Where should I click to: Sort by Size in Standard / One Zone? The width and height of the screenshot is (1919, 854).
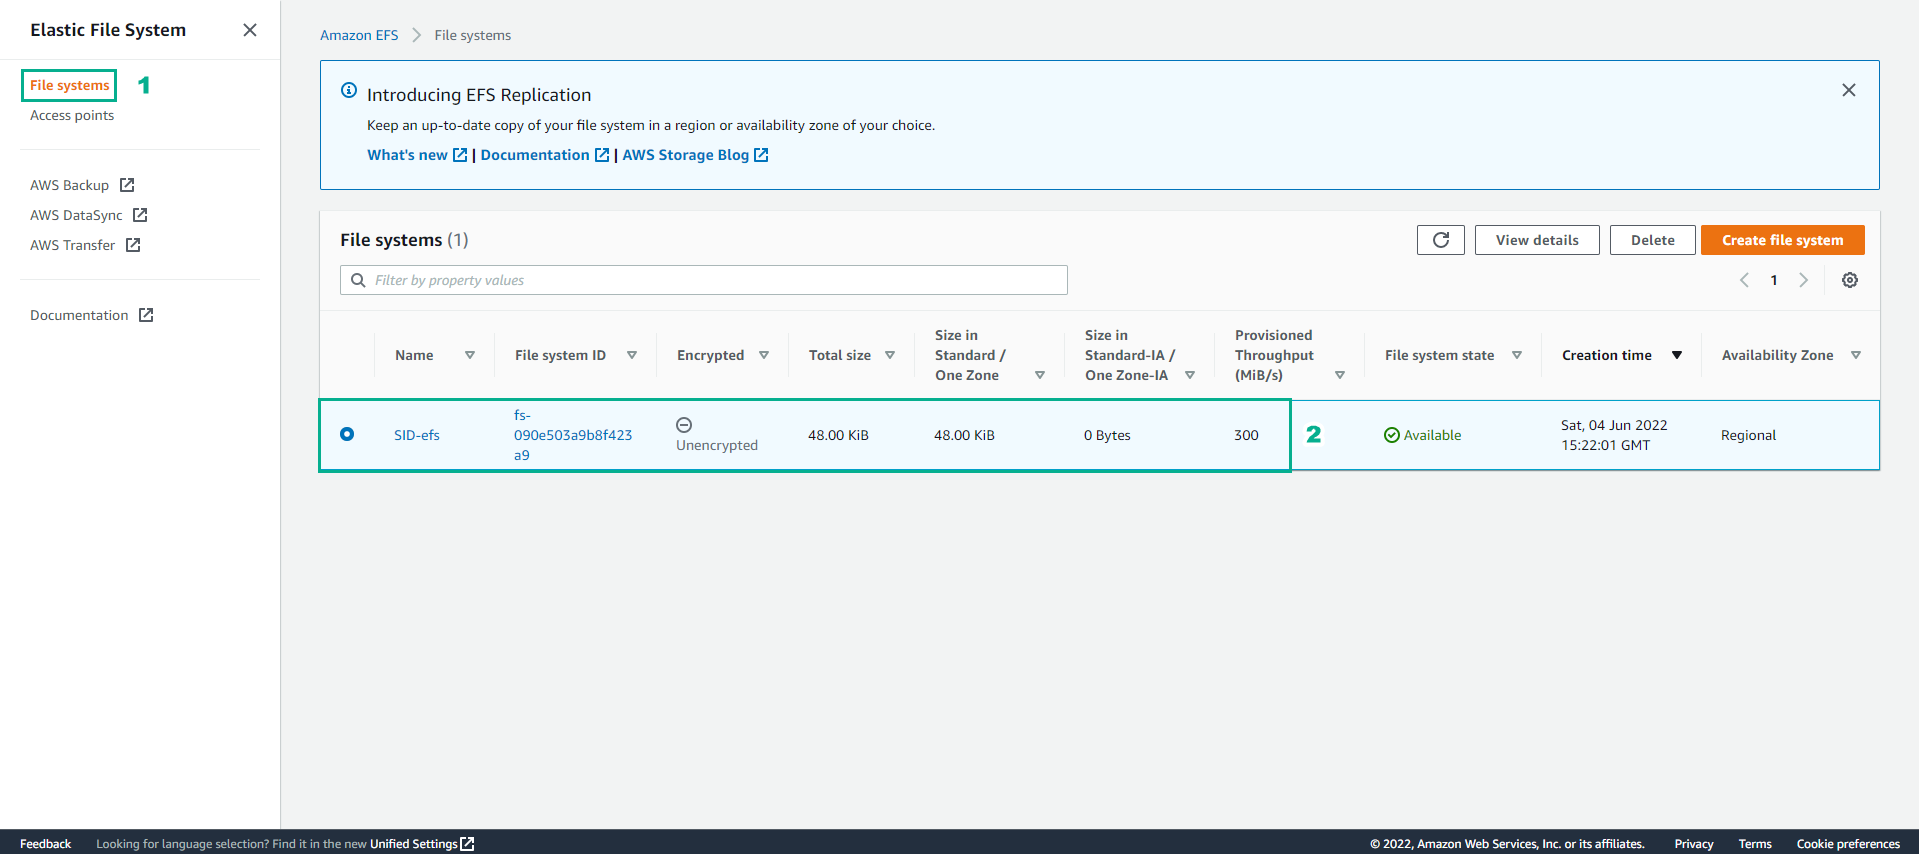(1040, 375)
